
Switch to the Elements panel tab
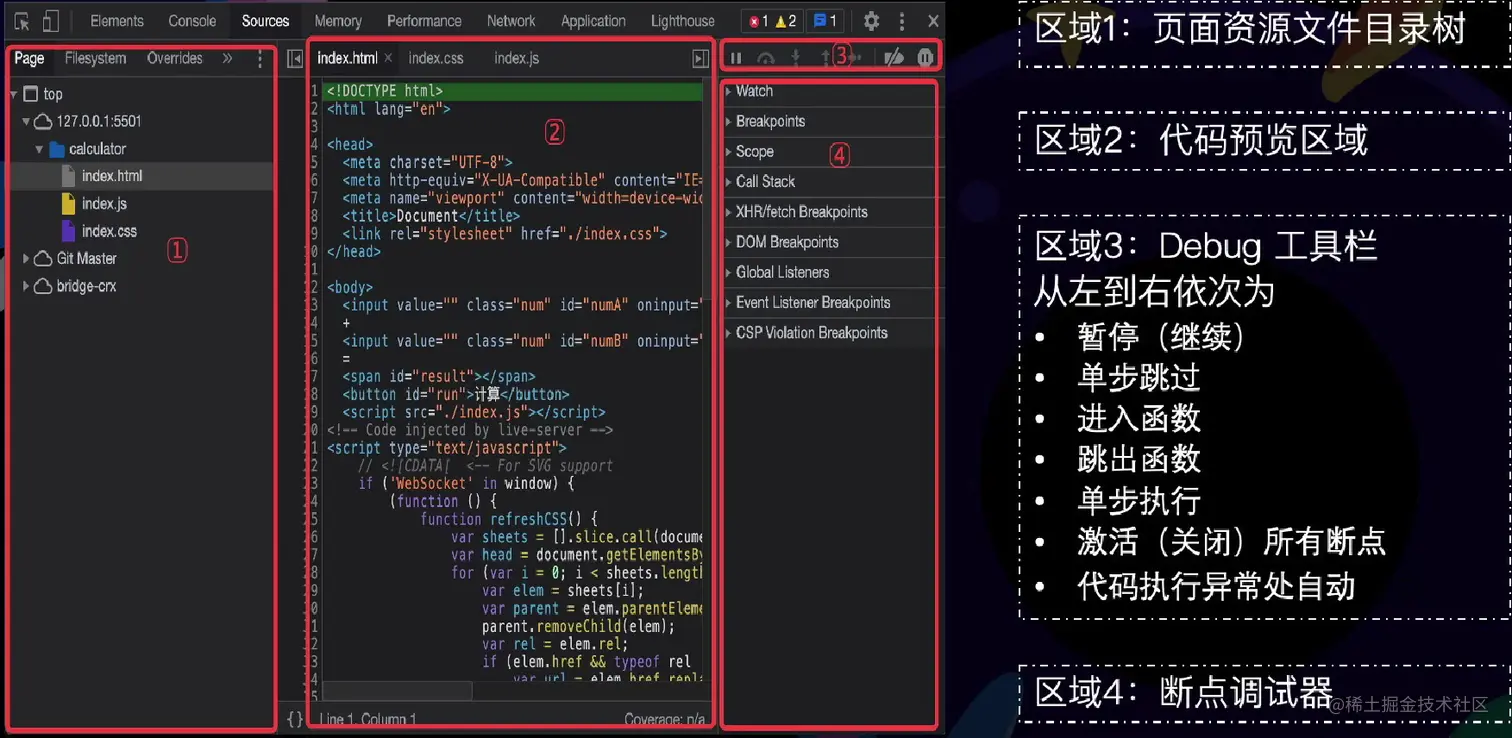[x=117, y=21]
